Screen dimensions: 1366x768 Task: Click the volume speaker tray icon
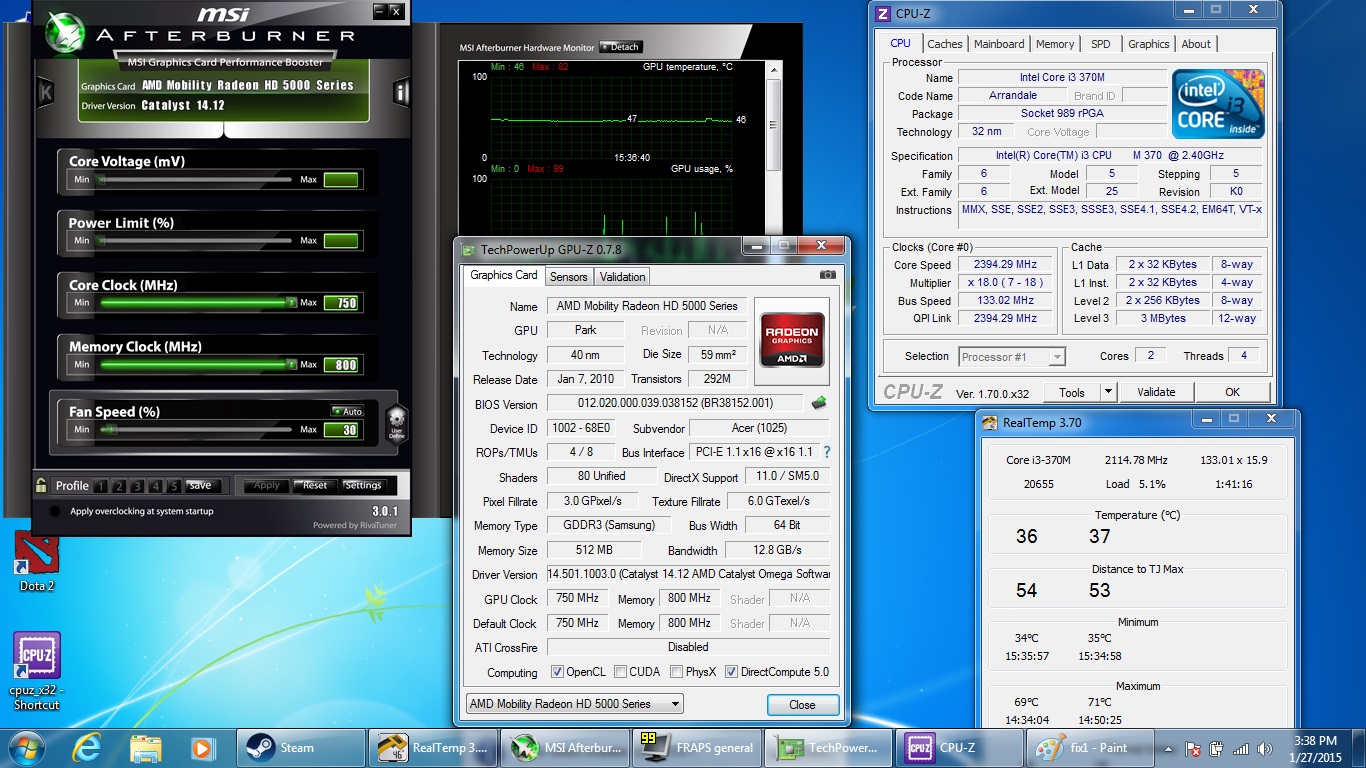(1264, 749)
